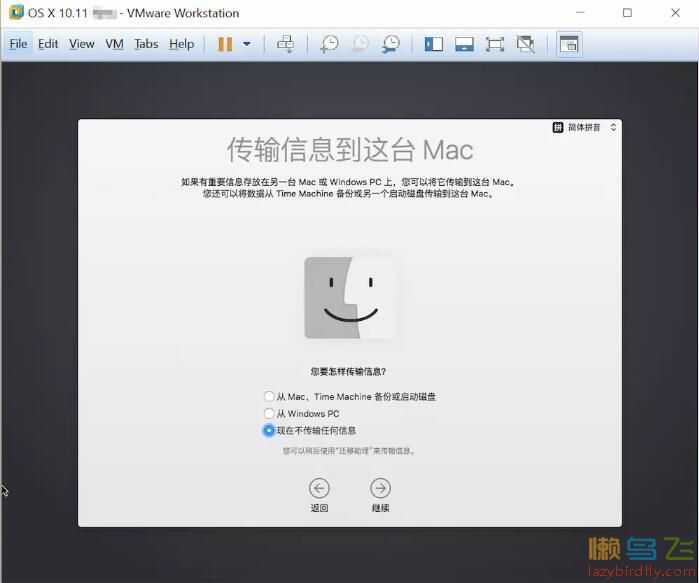Click the continue arrow (继续) button
Image resolution: width=699 pixels, height=583 pixels.
click(x=380, y=489)
